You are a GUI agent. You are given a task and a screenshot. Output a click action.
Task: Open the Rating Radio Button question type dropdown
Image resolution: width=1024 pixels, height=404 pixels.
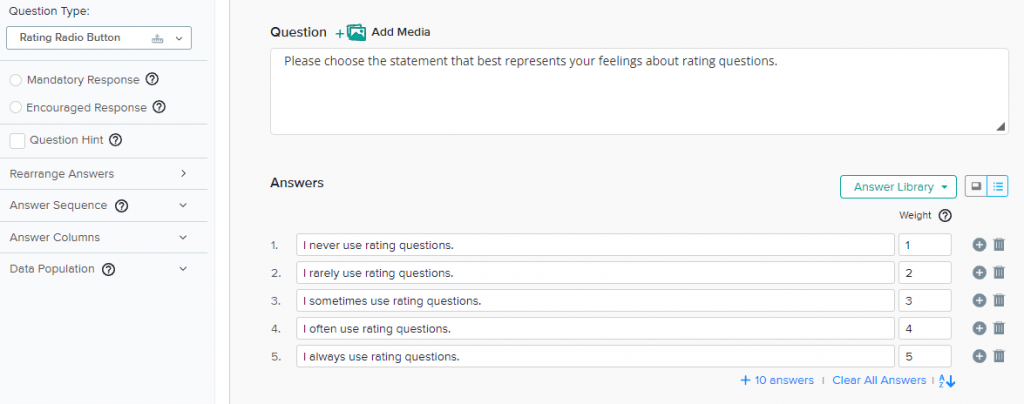coord(99,38)
